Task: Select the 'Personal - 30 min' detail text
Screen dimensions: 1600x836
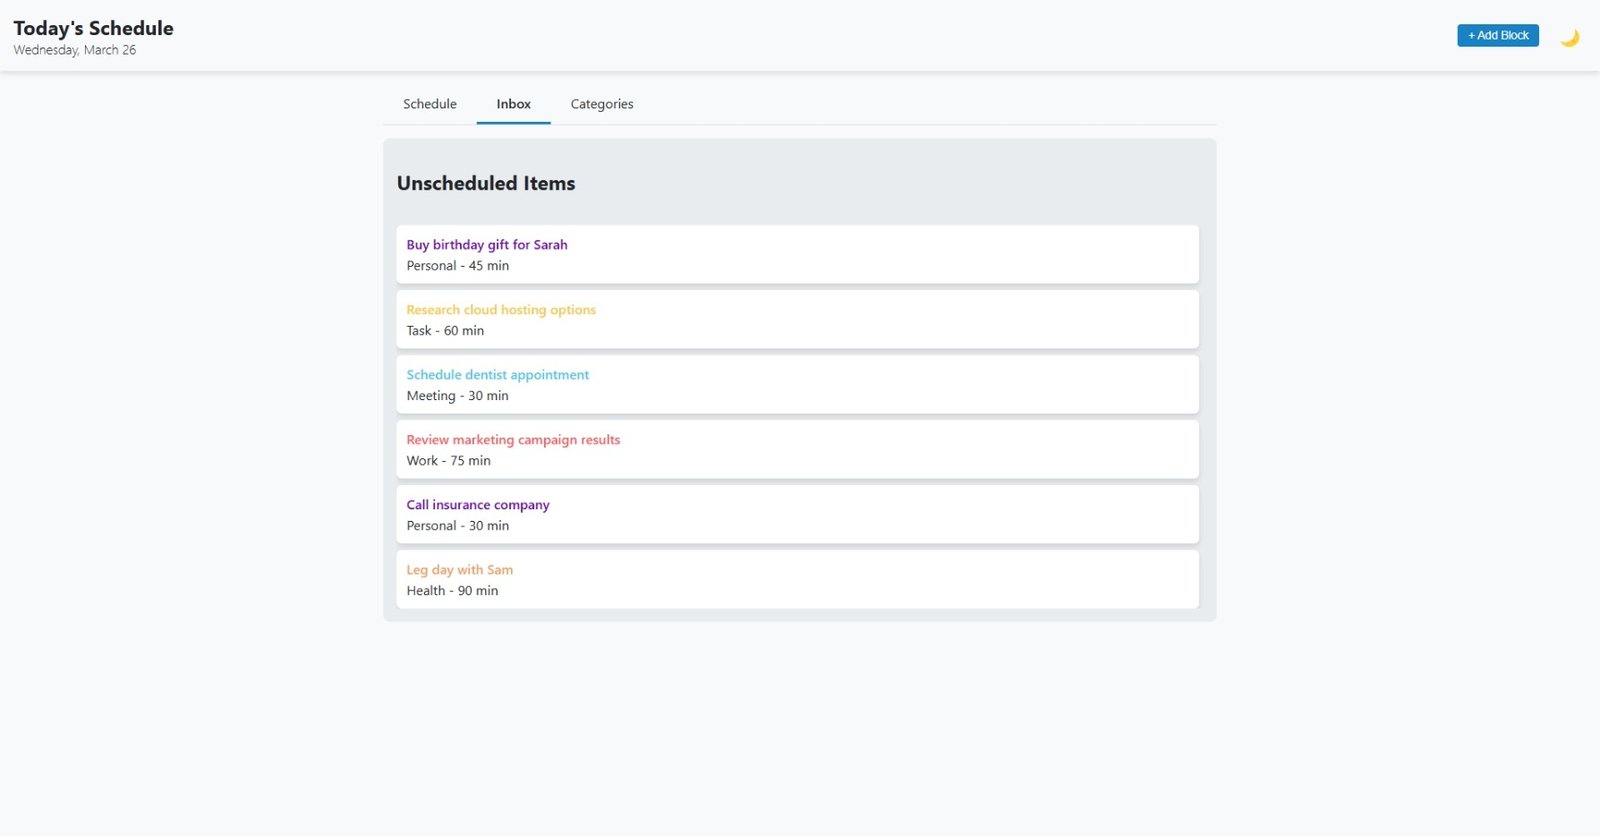Action: coord(457,526)
